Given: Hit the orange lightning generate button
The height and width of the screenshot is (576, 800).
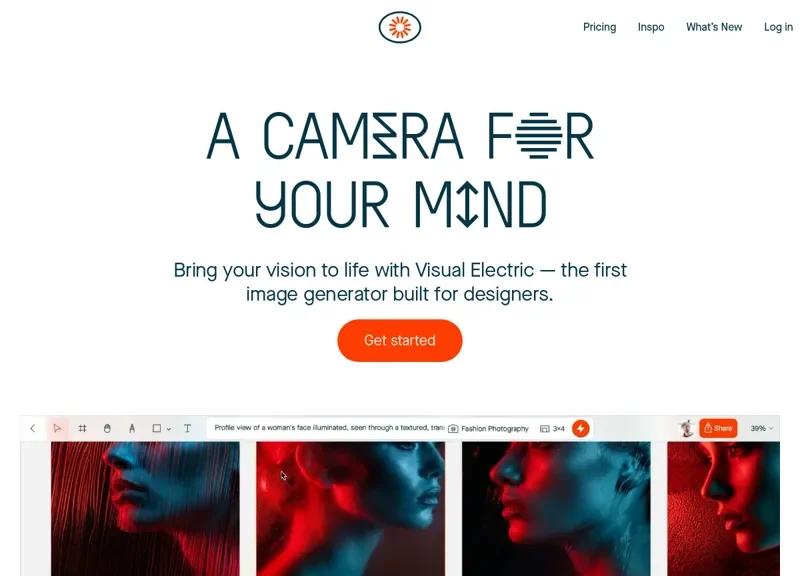Looking at the screenshot, I should (580, 429).
